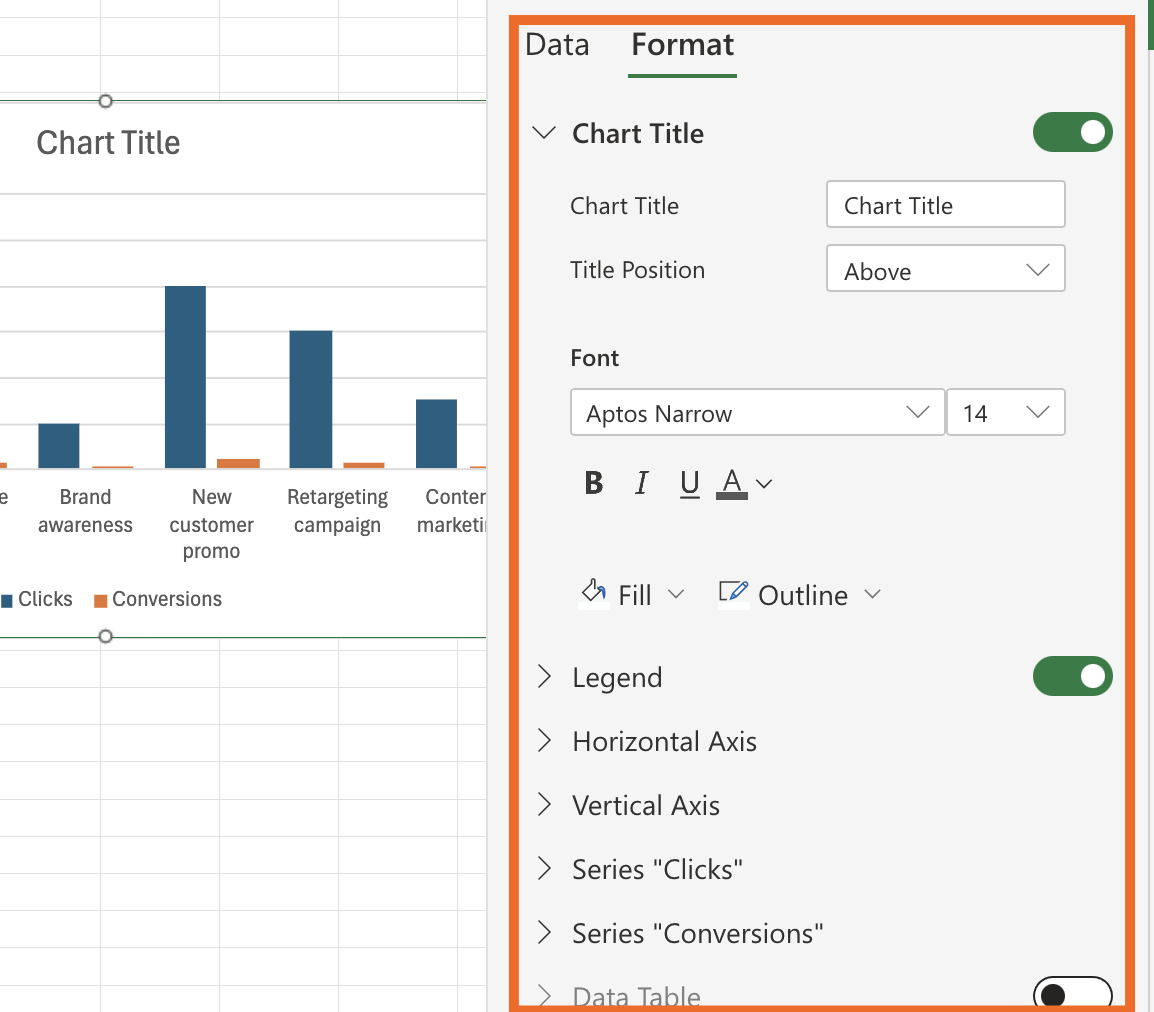Disable the Legend toggle switch
Screen dimensions: 1154x1012
(x=1072, y=677)
